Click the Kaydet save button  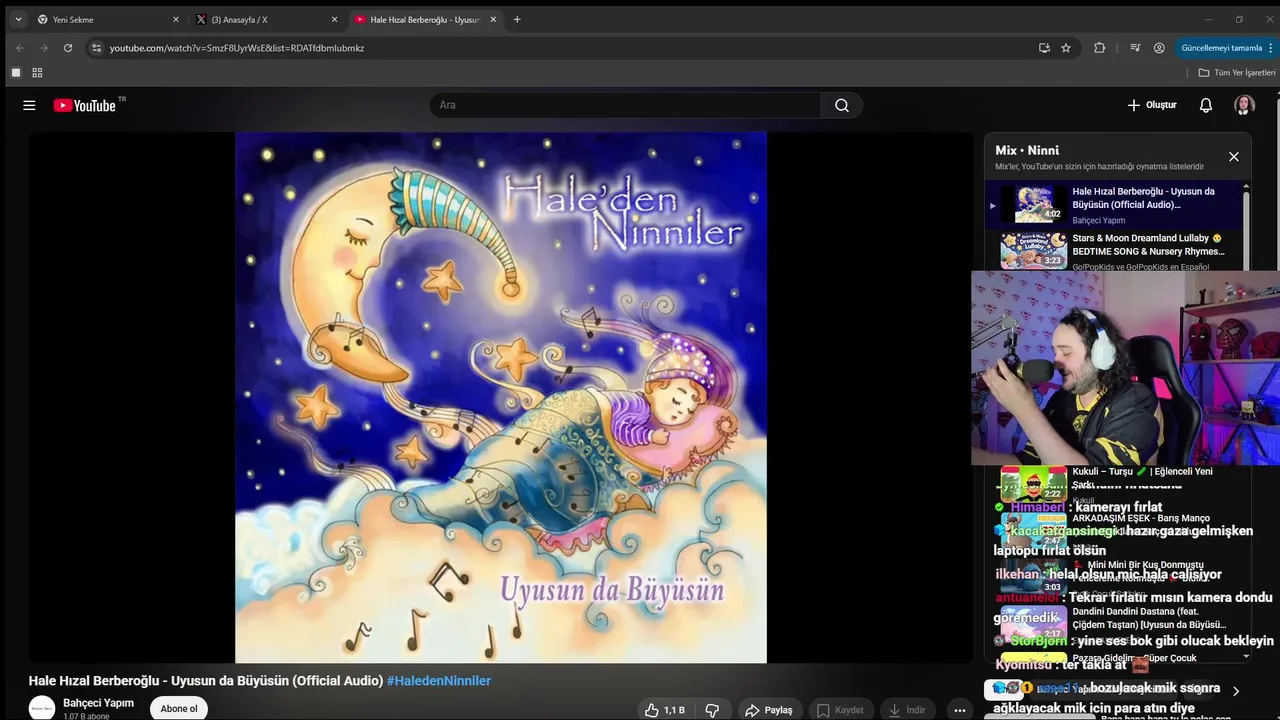pyautogui.click(x=840, y=710)
